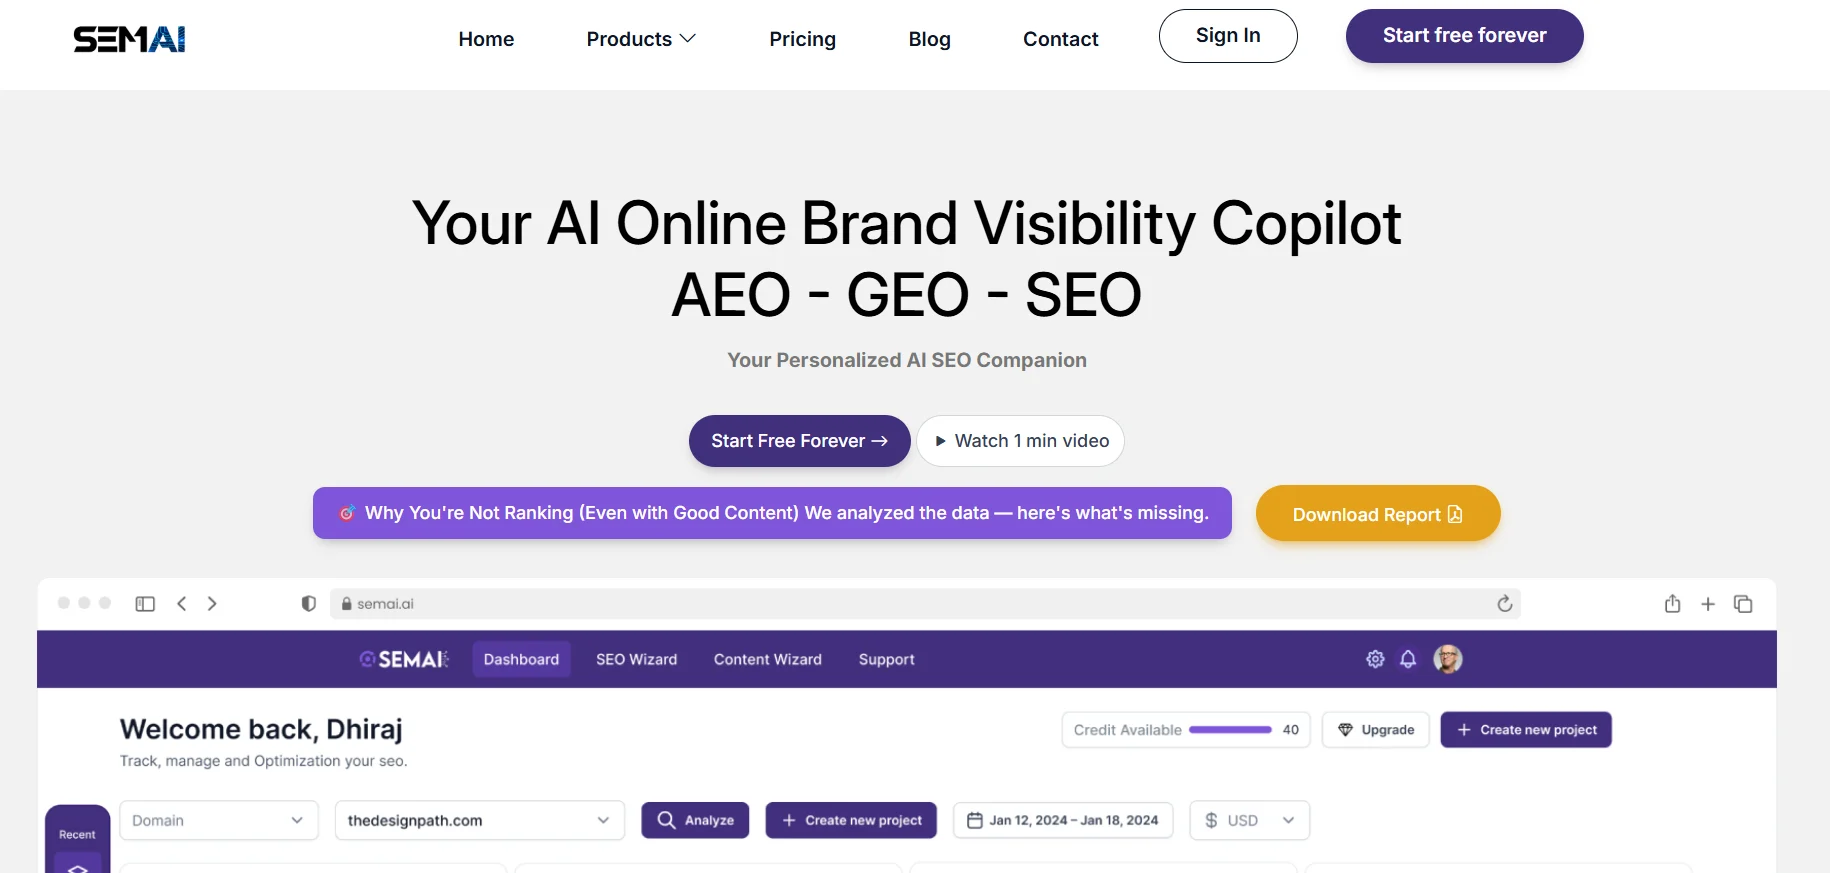Expand the Products menu

pos(641,39)
